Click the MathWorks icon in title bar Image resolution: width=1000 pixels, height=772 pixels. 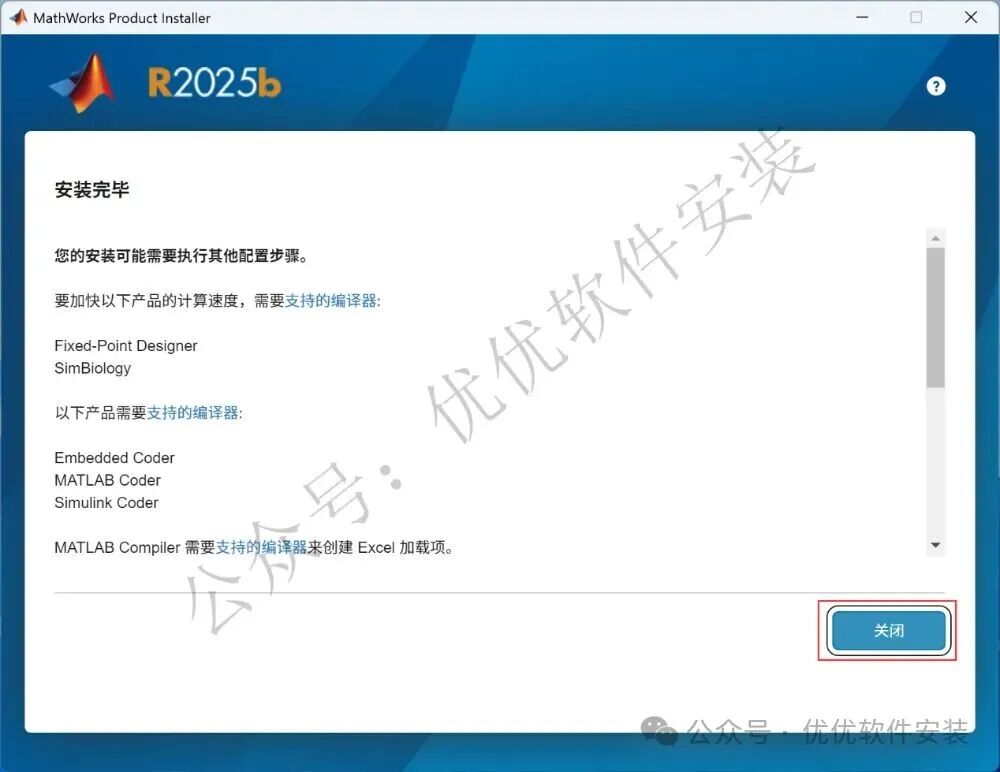click(x=18, y=17)
